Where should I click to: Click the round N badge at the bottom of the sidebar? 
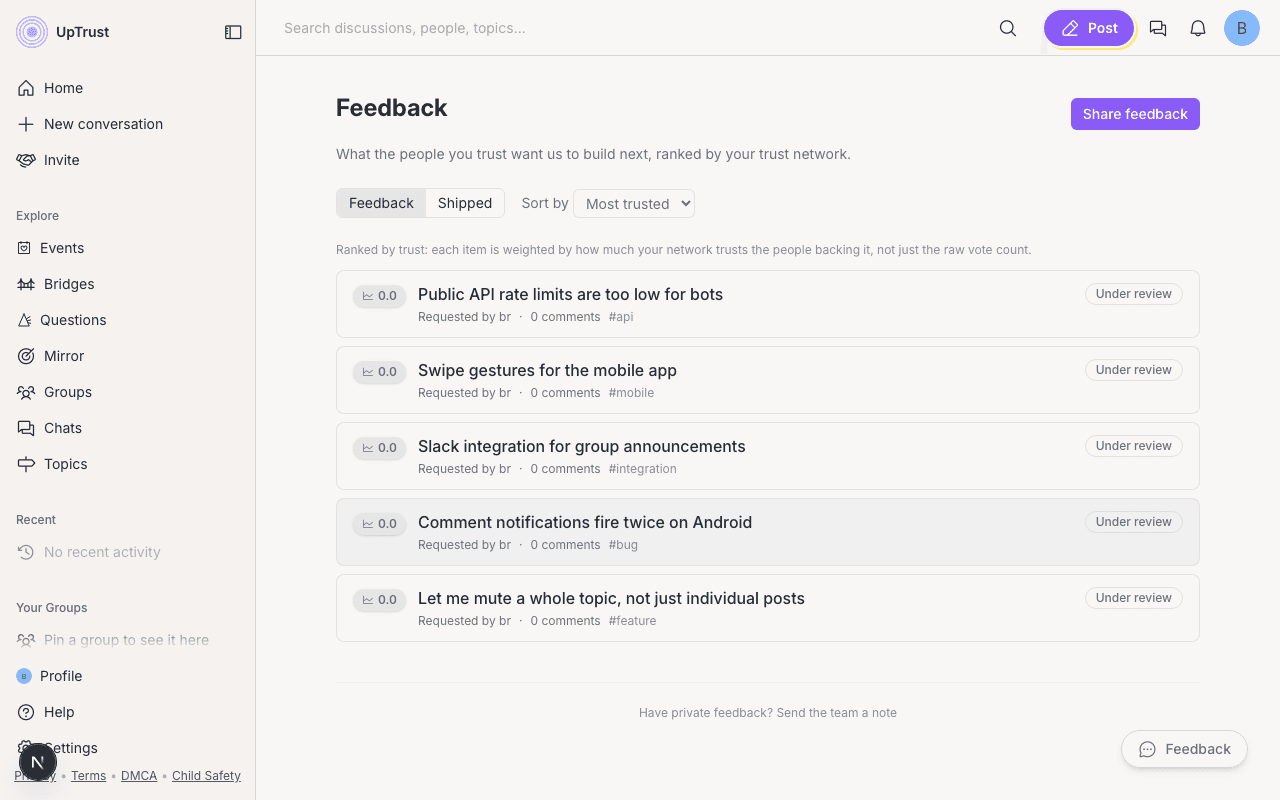[37, 762]
